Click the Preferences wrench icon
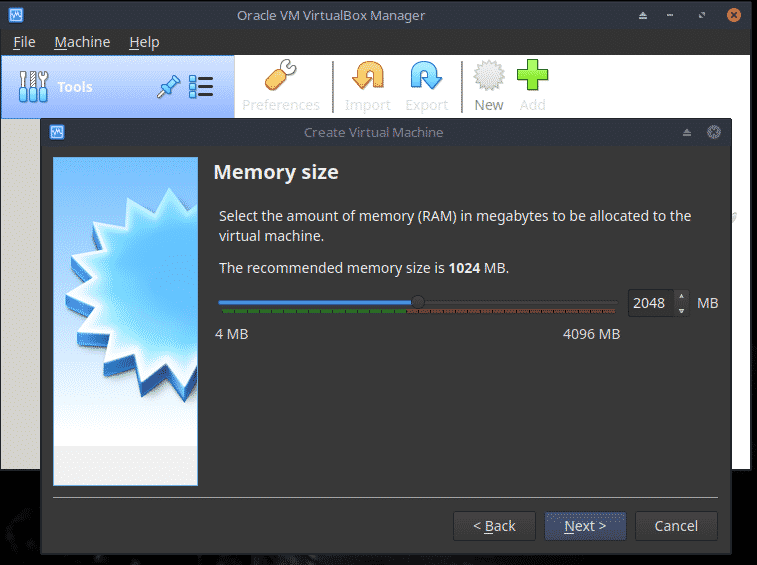 [x=280, y=75]
